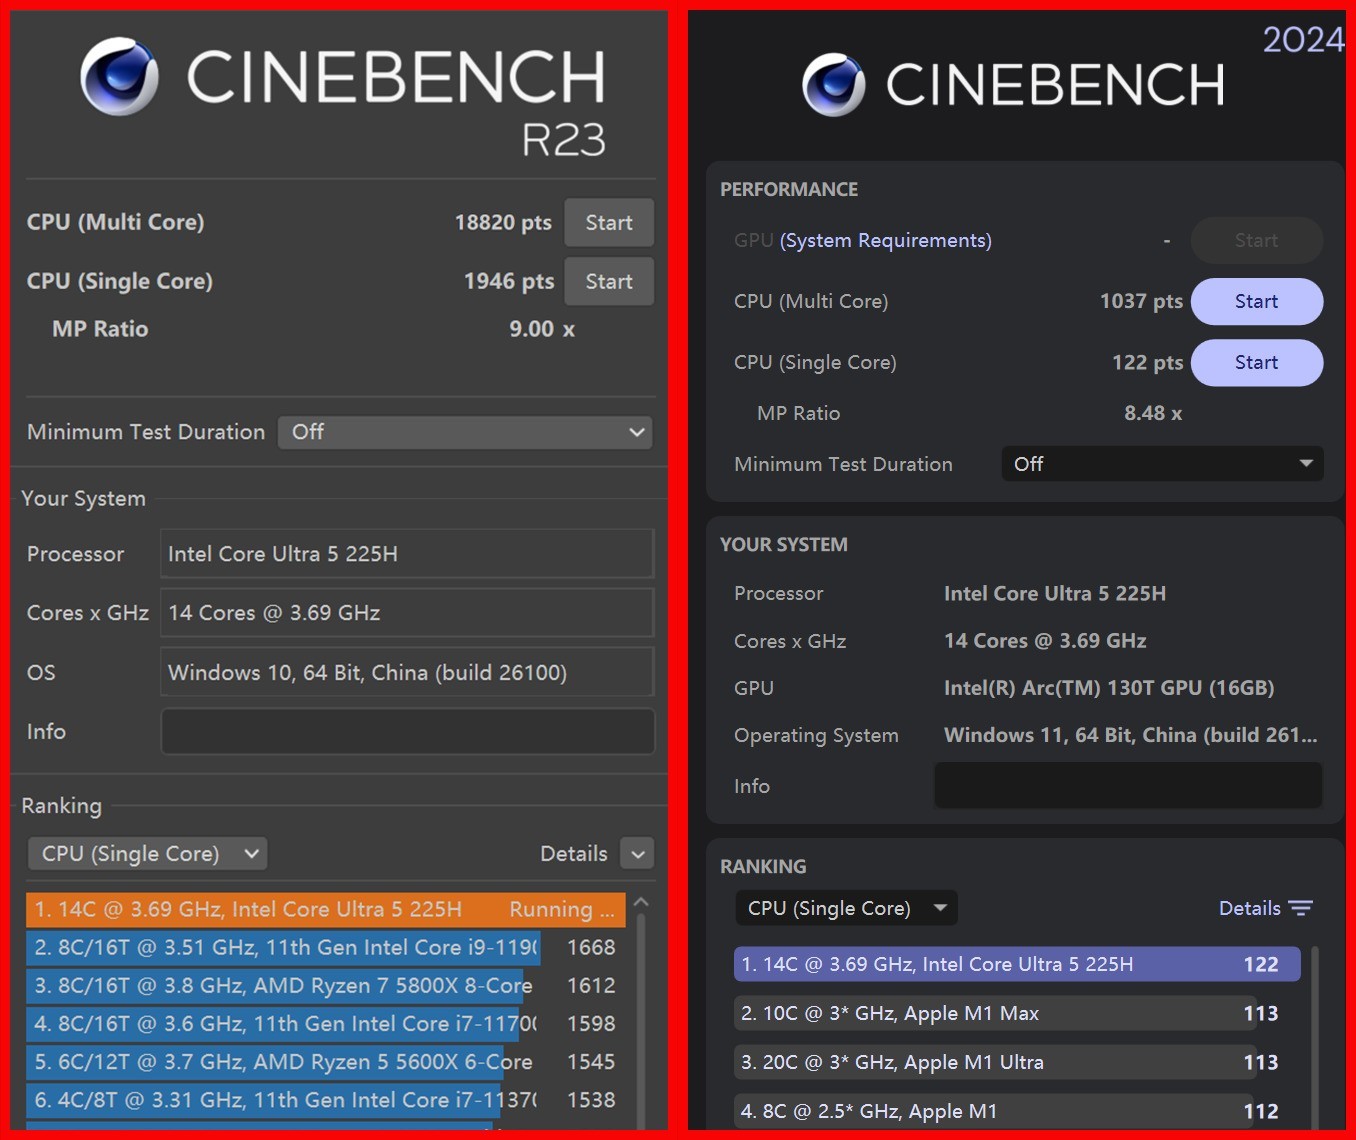The width and height of the screenshot is (1356, 1140).
Task: Select R23 ranking row AMD Ryzen 5 5600X 6-Core
Action: (326, 1061)
